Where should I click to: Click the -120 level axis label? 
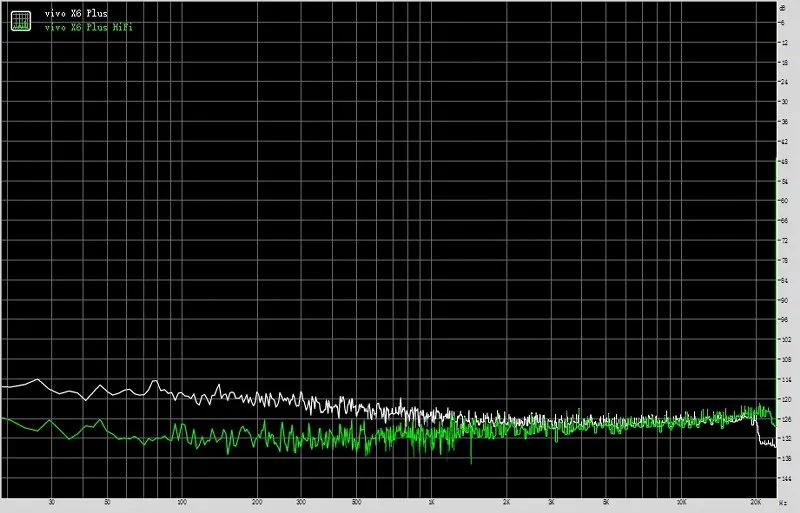(785, 399)
